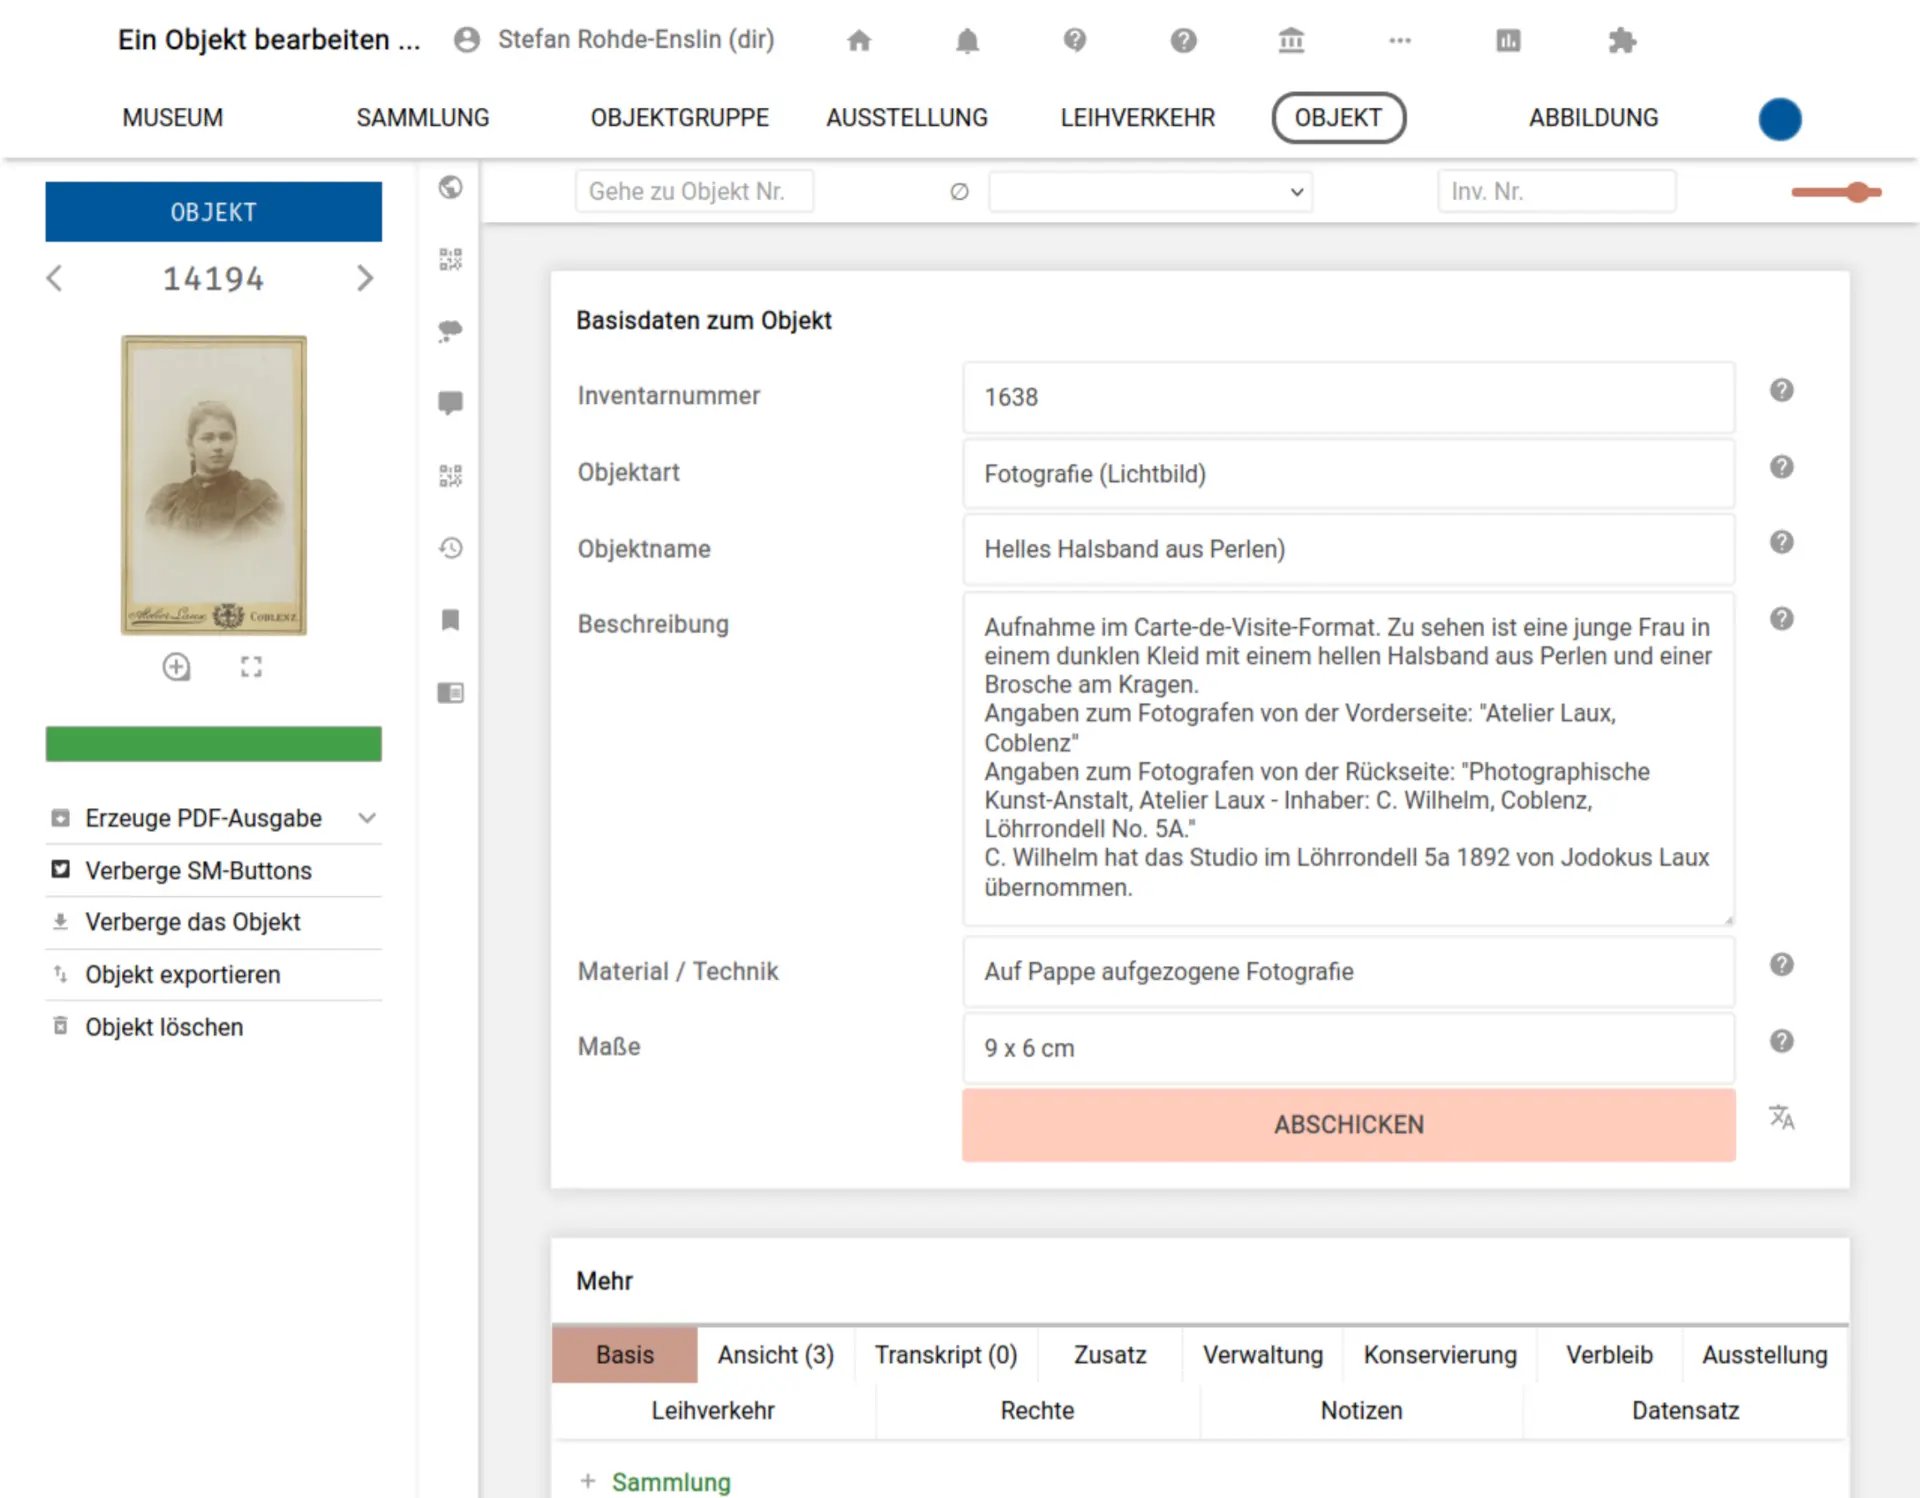
Task: Focus the Inv. Nr. search field
Action: click(x=1556, y=191)
